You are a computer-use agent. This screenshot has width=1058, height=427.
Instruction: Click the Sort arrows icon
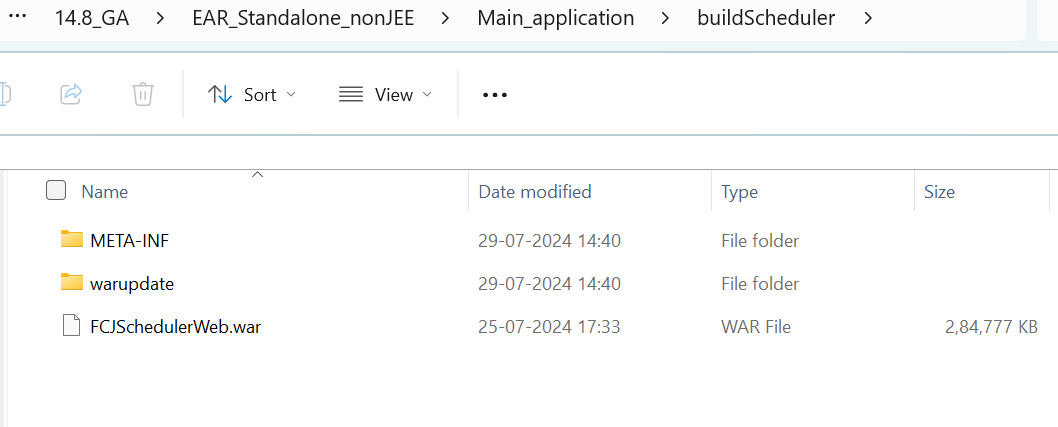(219, 94)
